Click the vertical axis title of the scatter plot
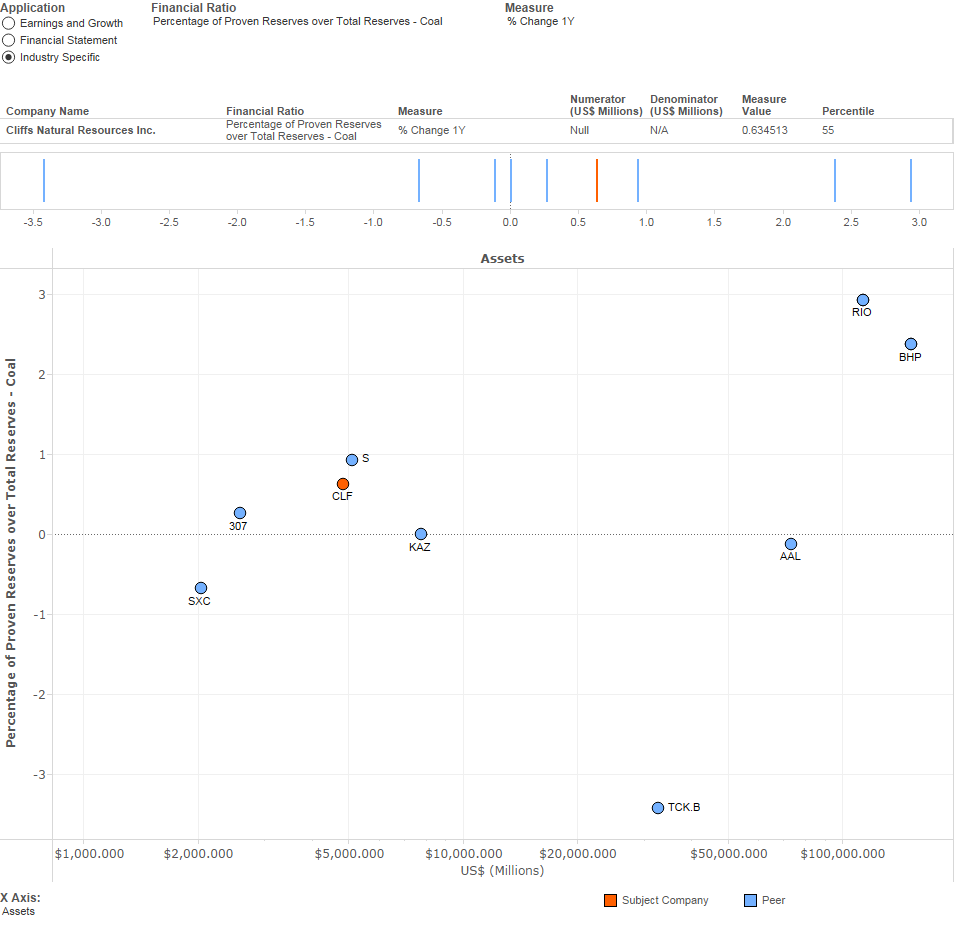954x934 pixels. point(10,552)
